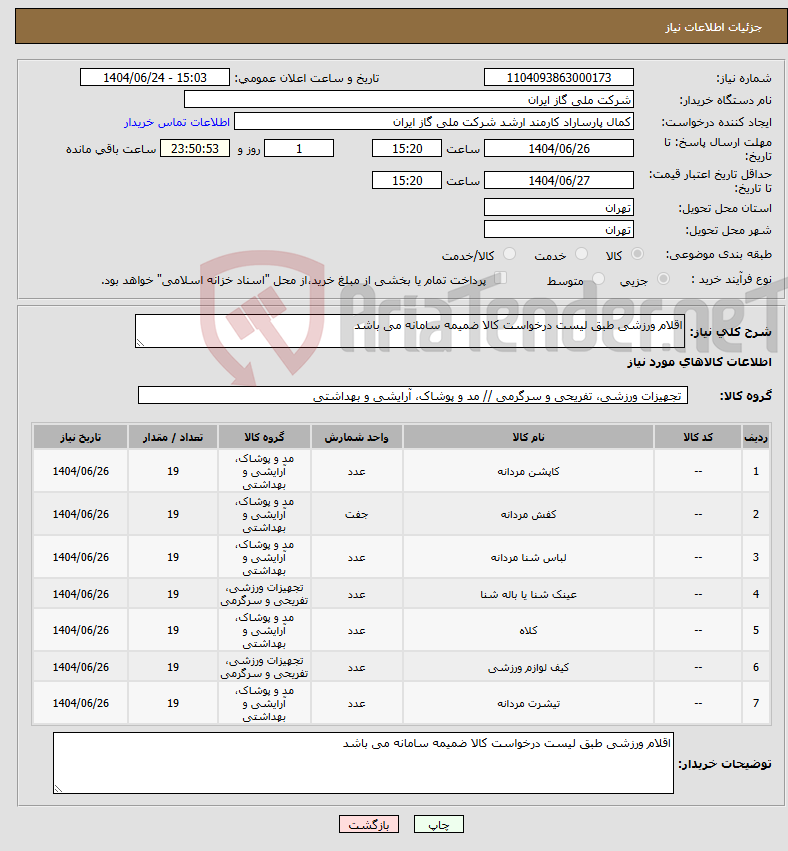Image resolution: width=788 pixels, height=851 pixels.
Task: Click the buyer organization name field
Action: (409, 100)
